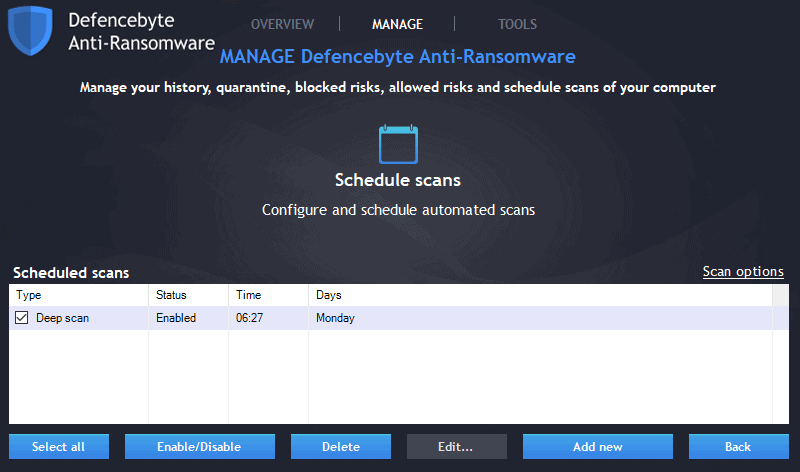Click the Enable/Disable button

199,446
